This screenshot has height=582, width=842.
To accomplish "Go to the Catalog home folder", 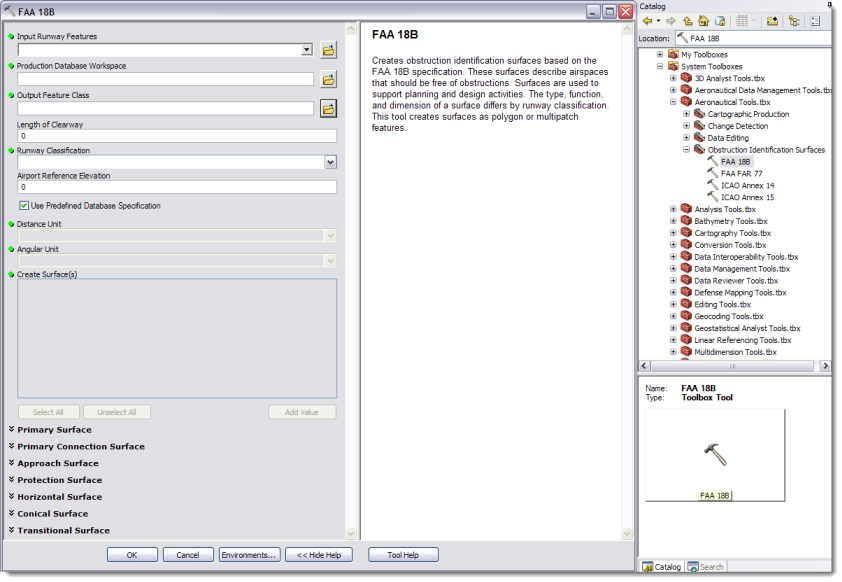I will coord(703,21).
